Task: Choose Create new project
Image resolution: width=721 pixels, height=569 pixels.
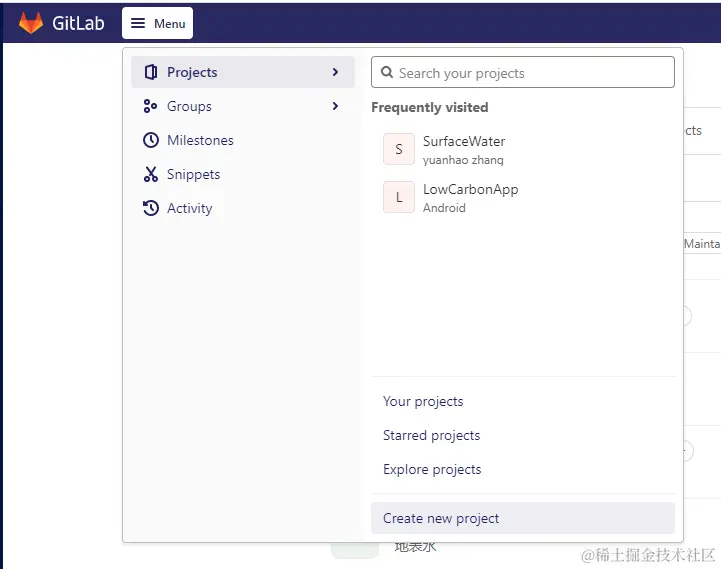Action: point(441,518)
